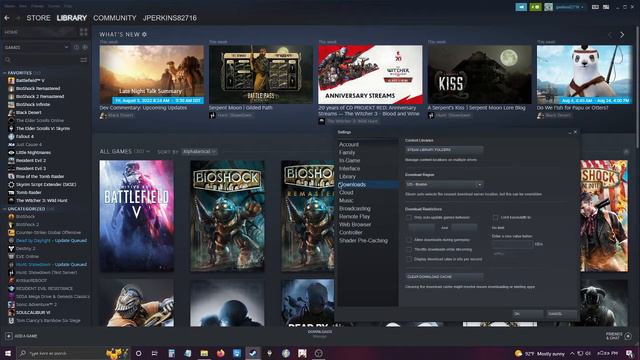Click Steam Library Folders button

444,150
